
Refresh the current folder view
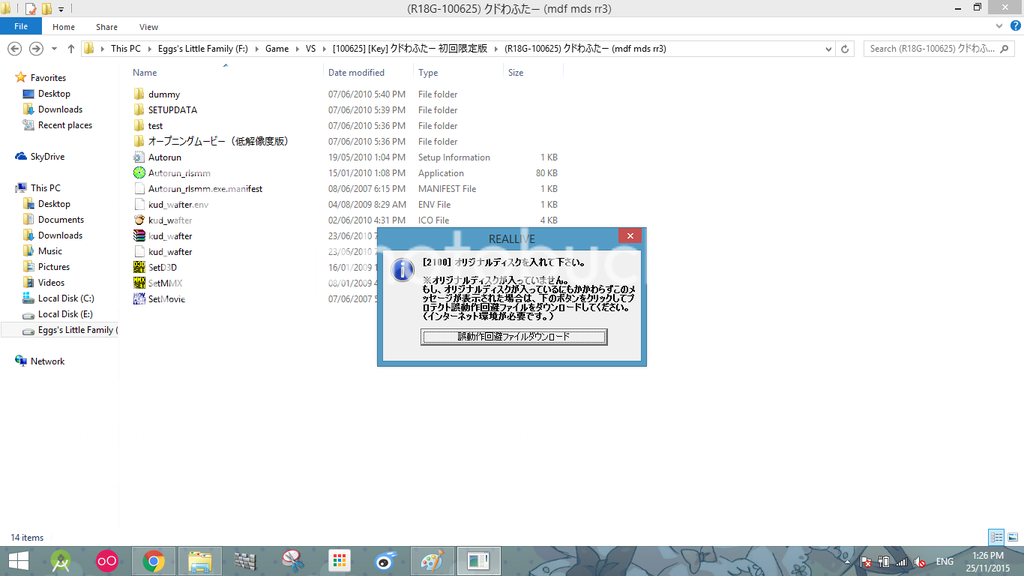846,48
